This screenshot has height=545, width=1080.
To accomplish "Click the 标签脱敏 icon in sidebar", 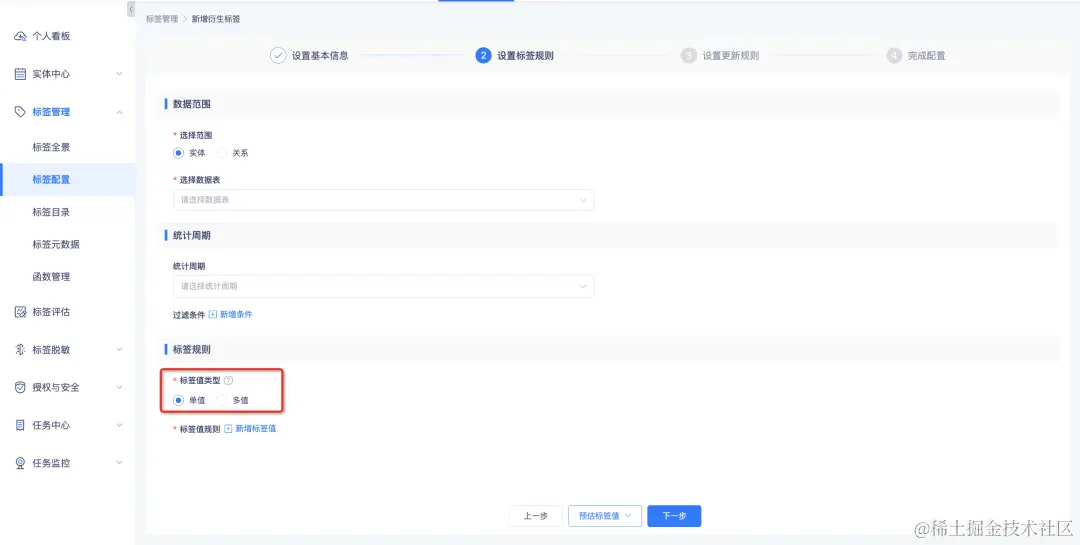I will tap(20, 349).
